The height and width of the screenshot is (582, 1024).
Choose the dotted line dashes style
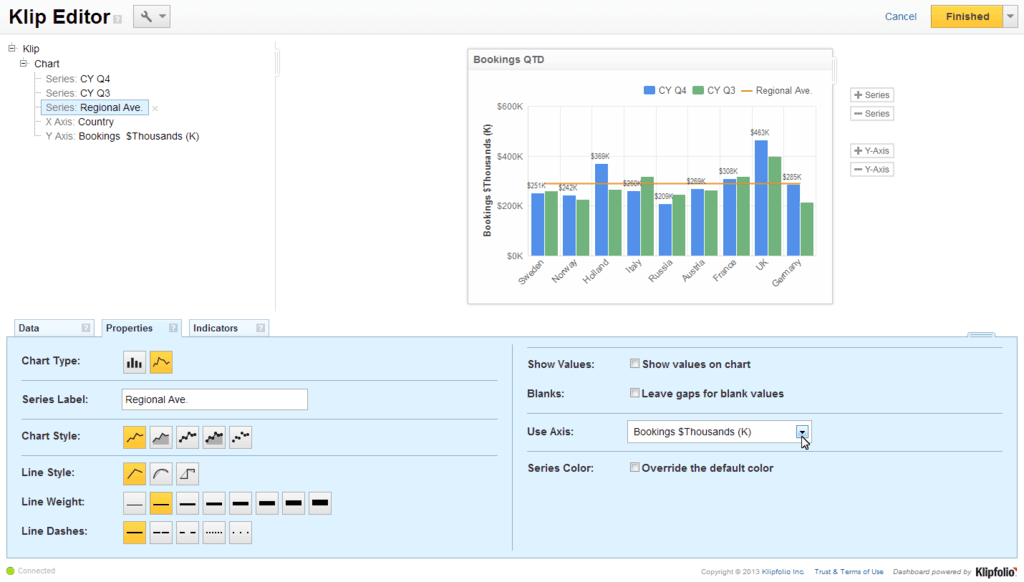click(214, 532)
